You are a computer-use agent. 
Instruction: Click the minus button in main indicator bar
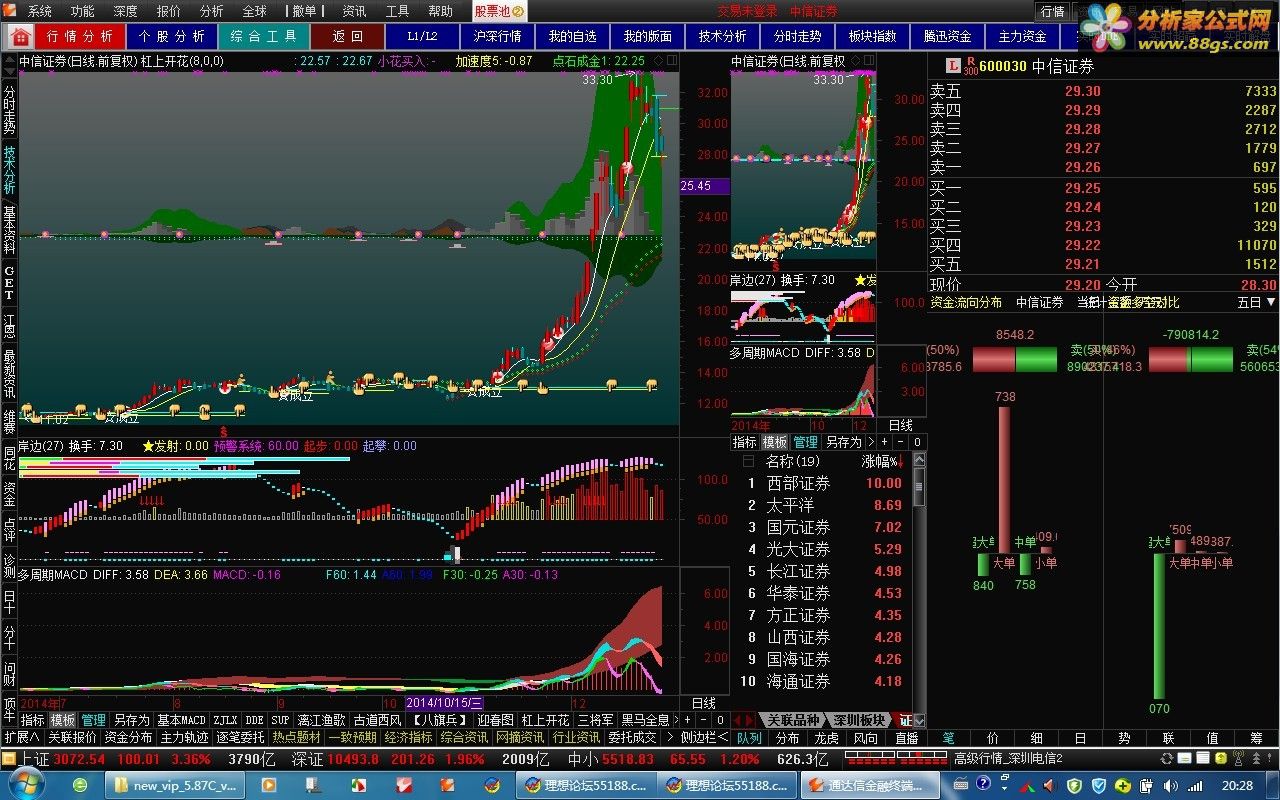[x=704, y=720]
